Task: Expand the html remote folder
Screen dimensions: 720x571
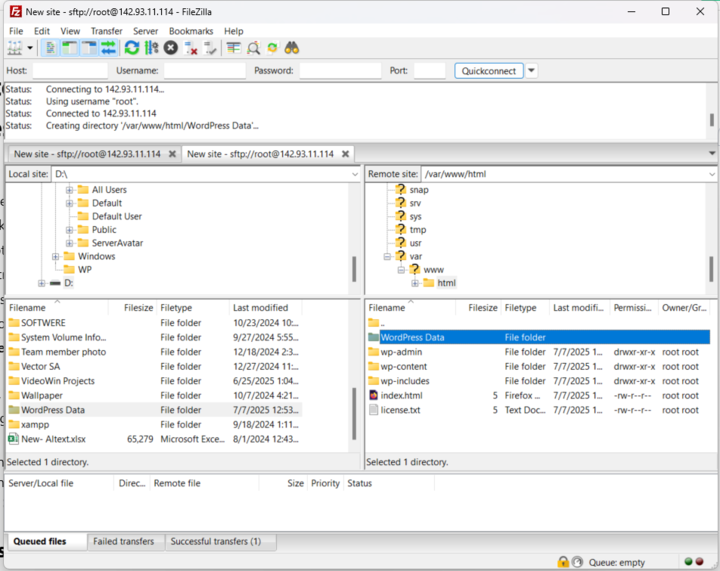Action: pos(415,283)
